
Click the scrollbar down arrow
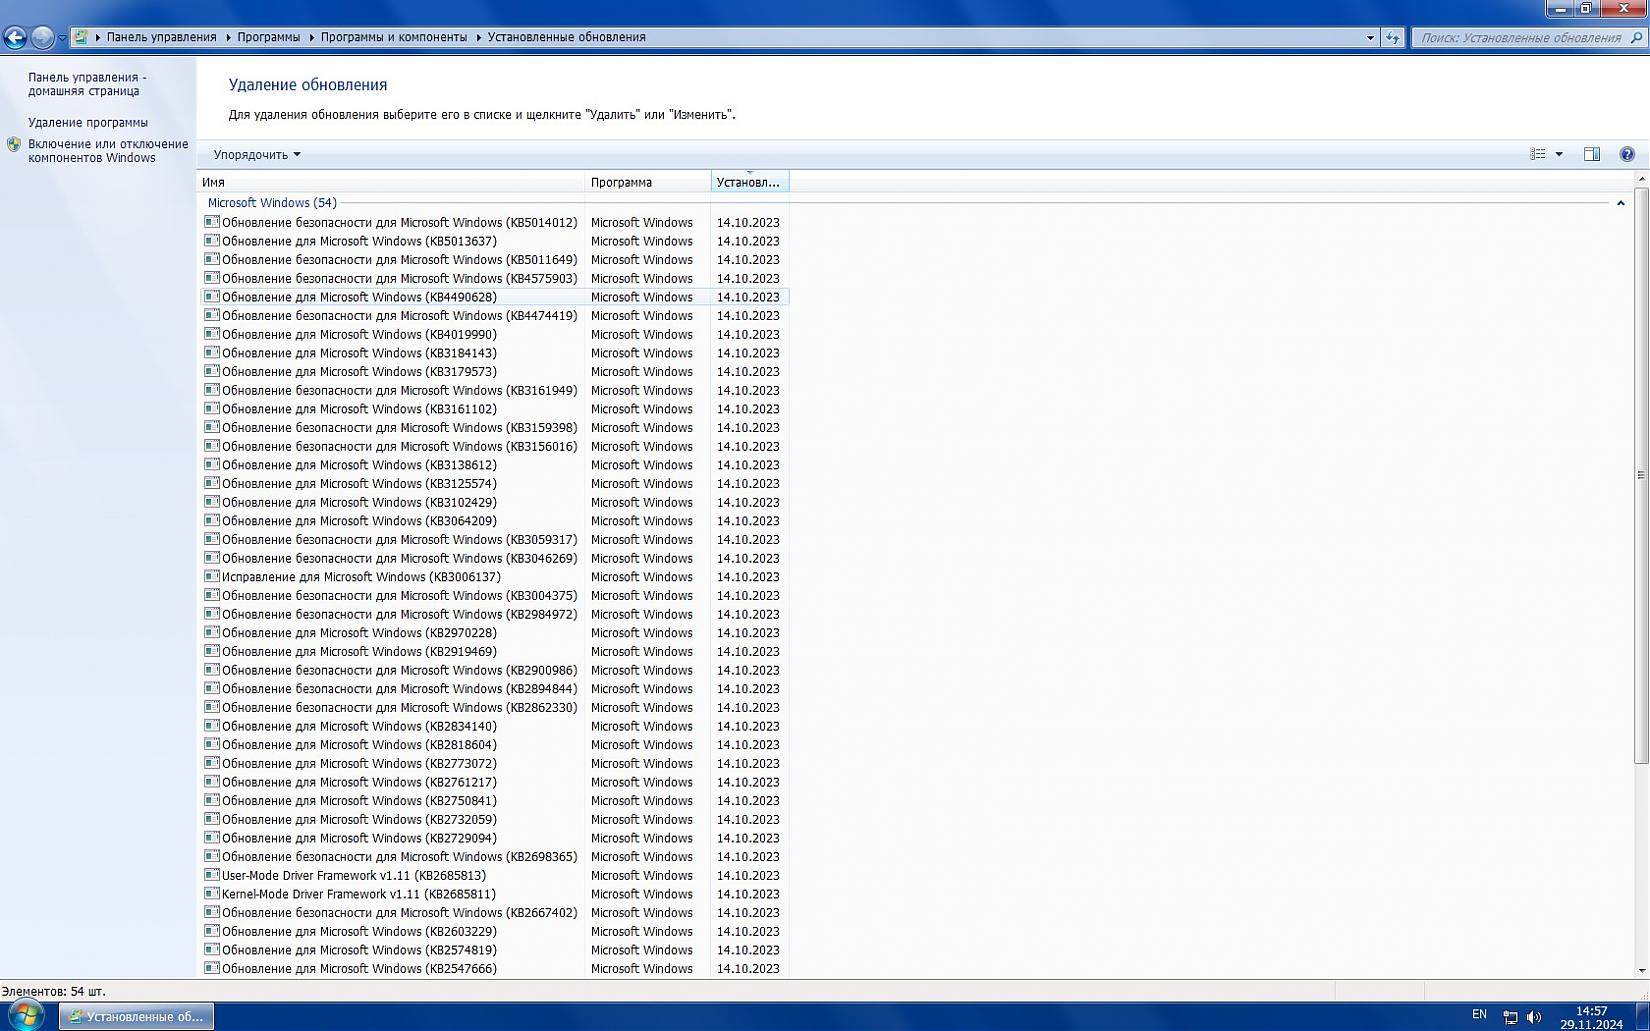(x=1641, y=971)
